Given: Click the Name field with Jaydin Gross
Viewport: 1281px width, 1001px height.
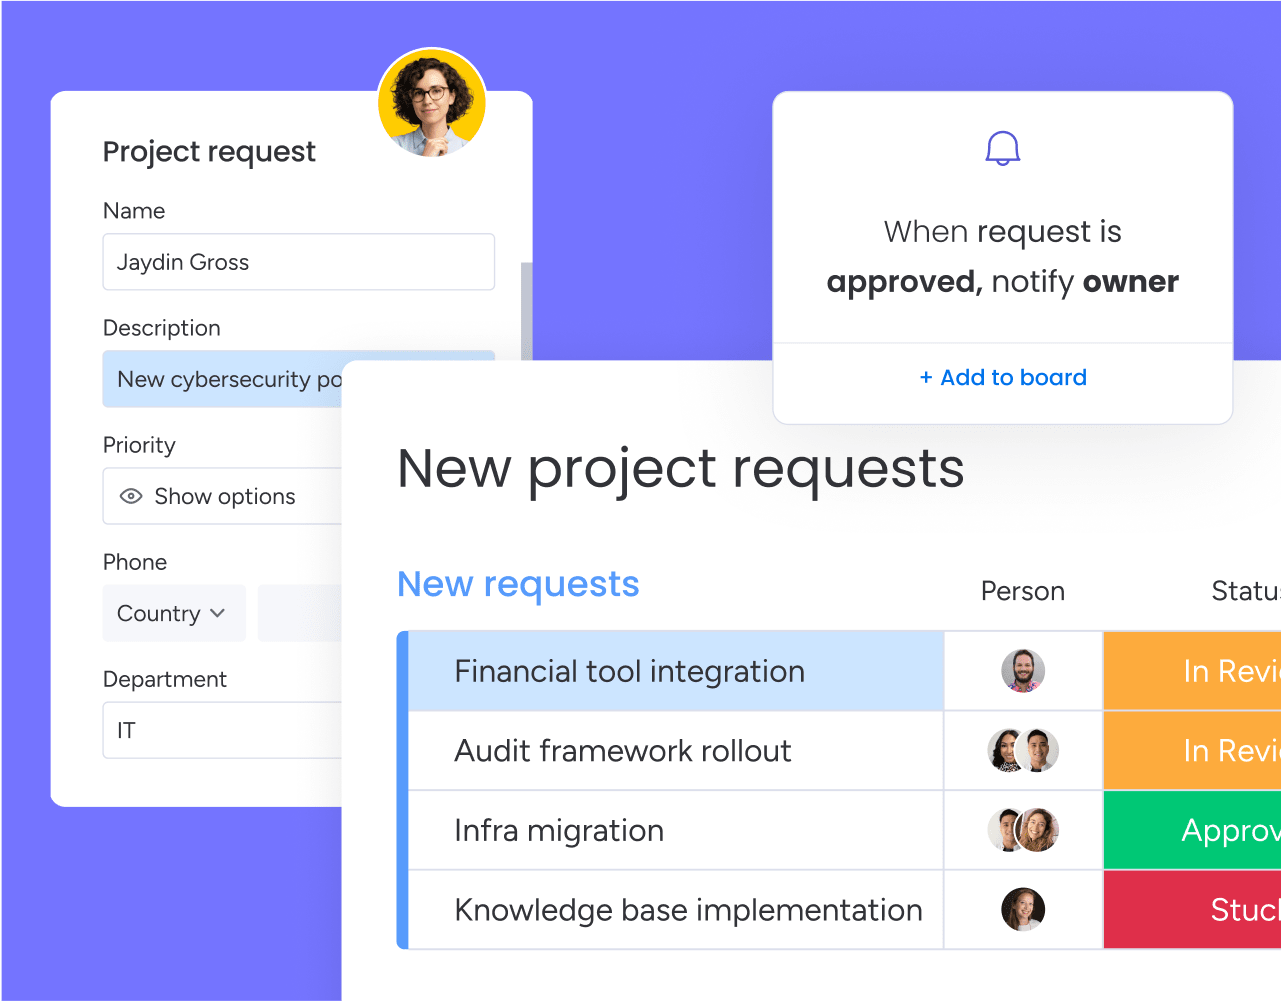Looking at the screenshot, I should pos(298,262).
